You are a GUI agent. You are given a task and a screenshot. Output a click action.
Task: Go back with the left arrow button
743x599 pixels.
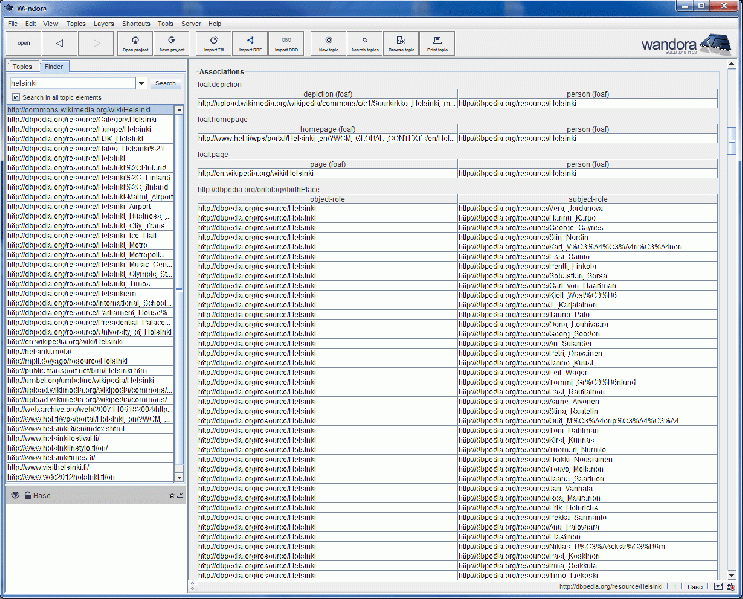(59, 43)
